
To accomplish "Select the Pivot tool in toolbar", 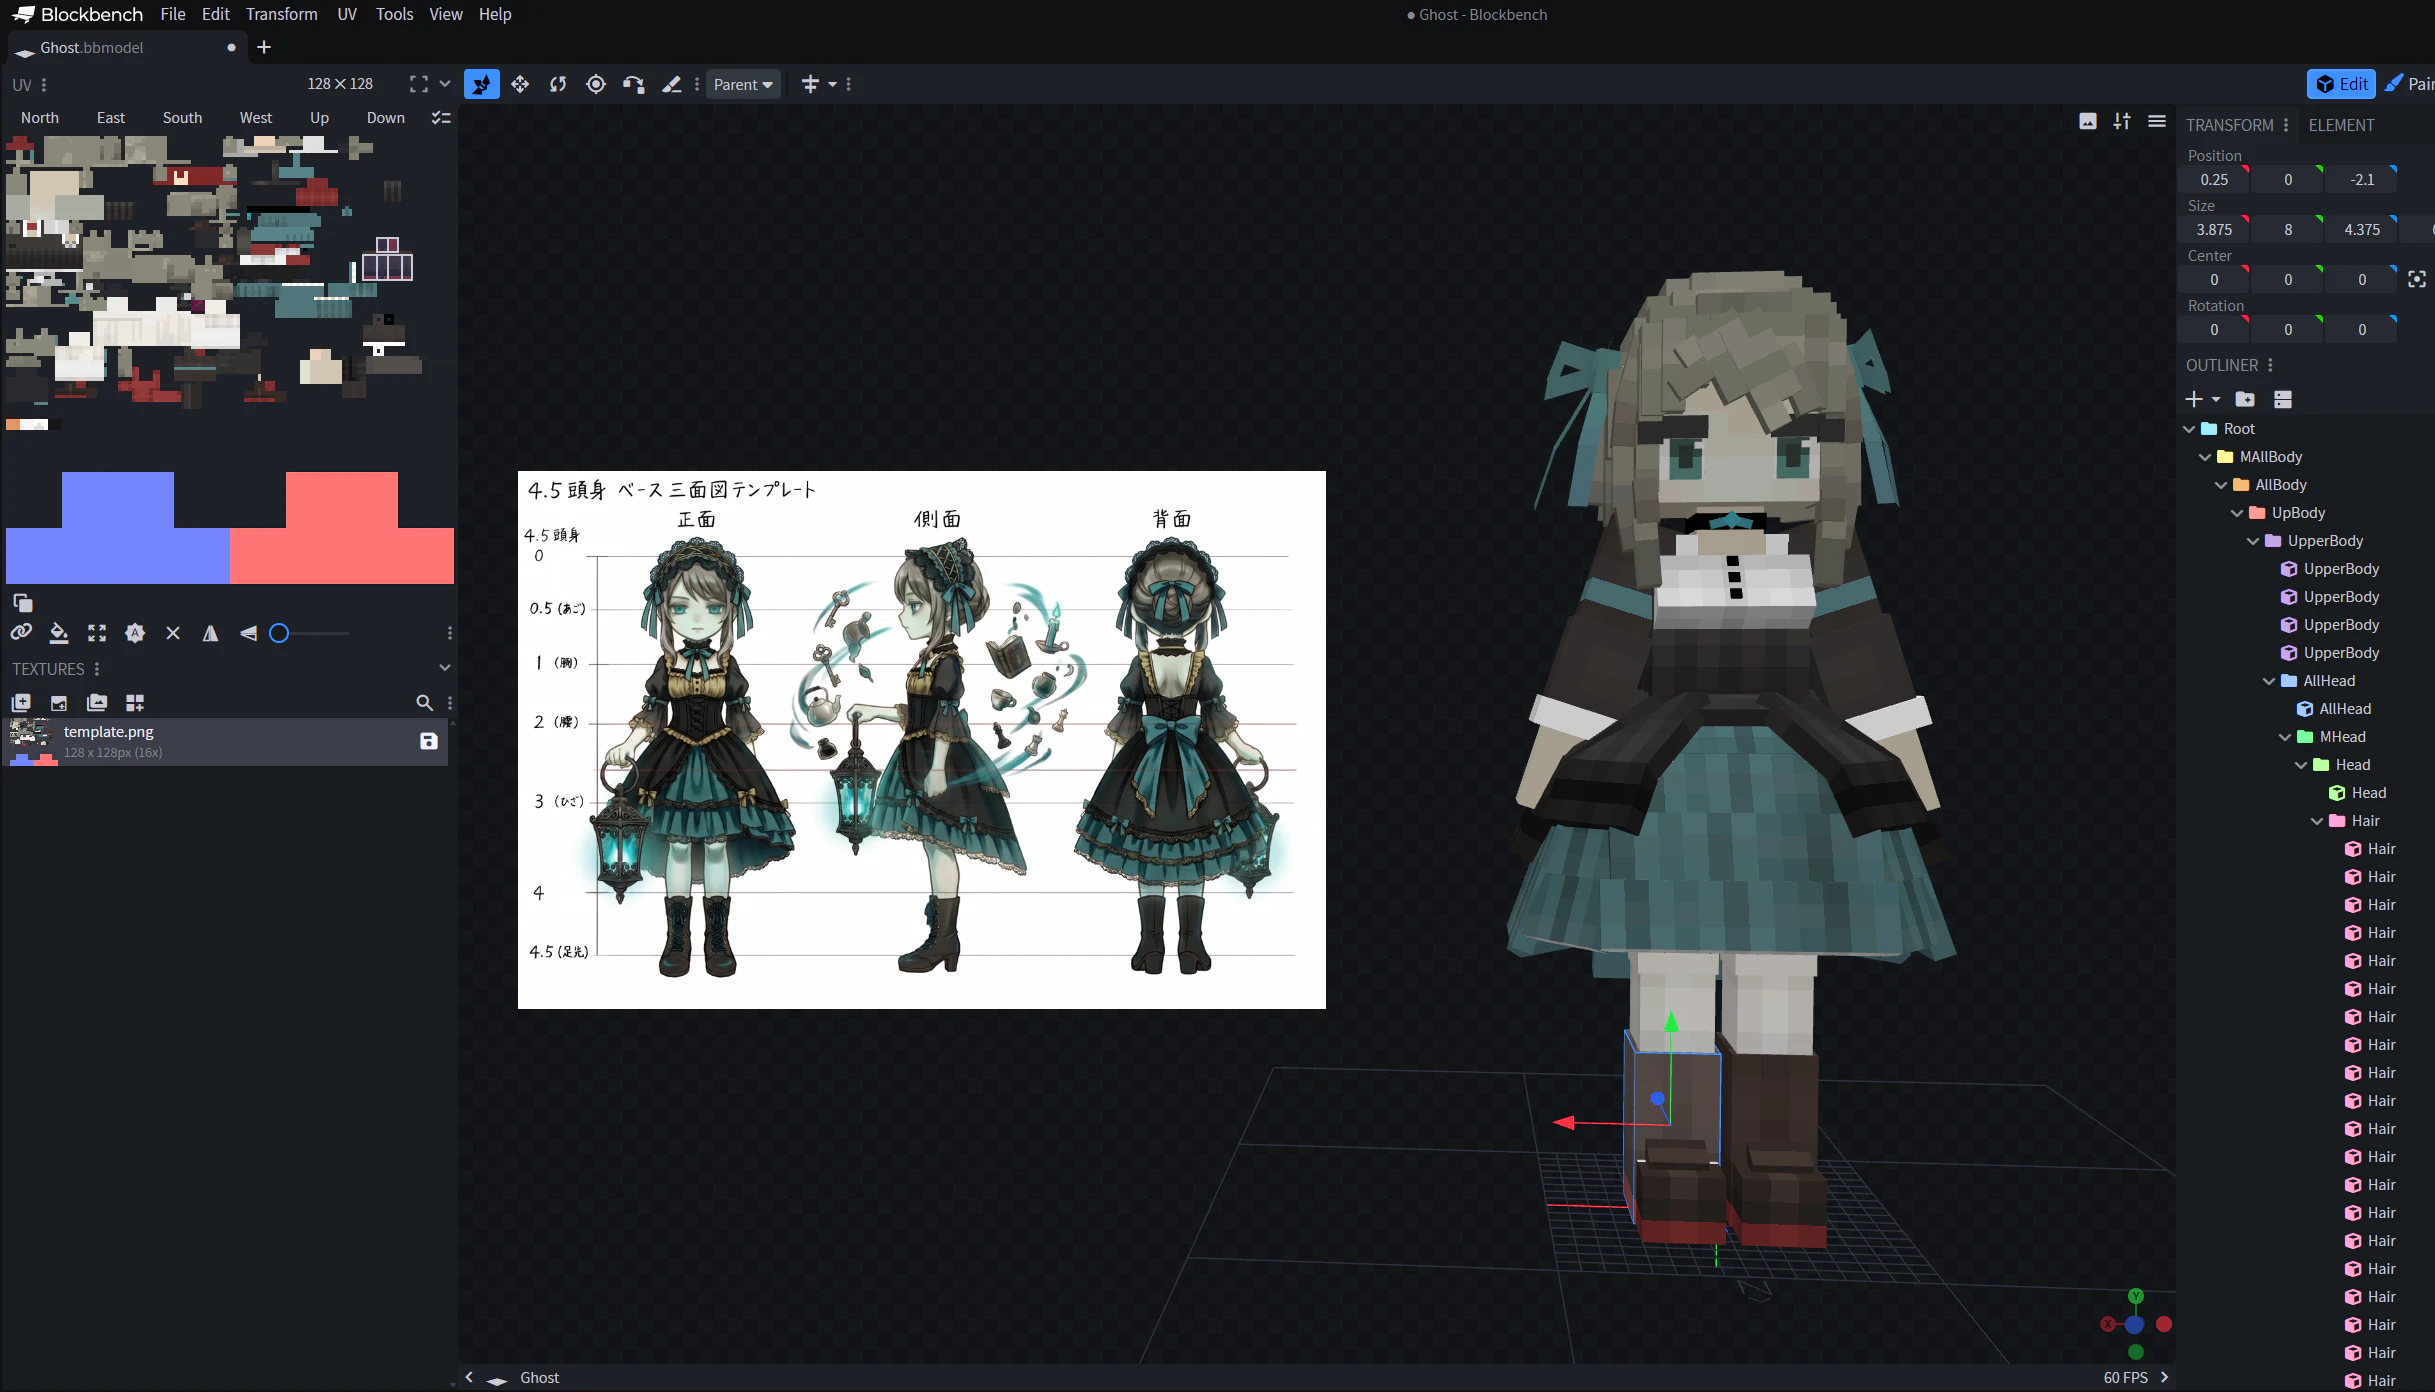I will pyautogui.click(x=596, y=85).
